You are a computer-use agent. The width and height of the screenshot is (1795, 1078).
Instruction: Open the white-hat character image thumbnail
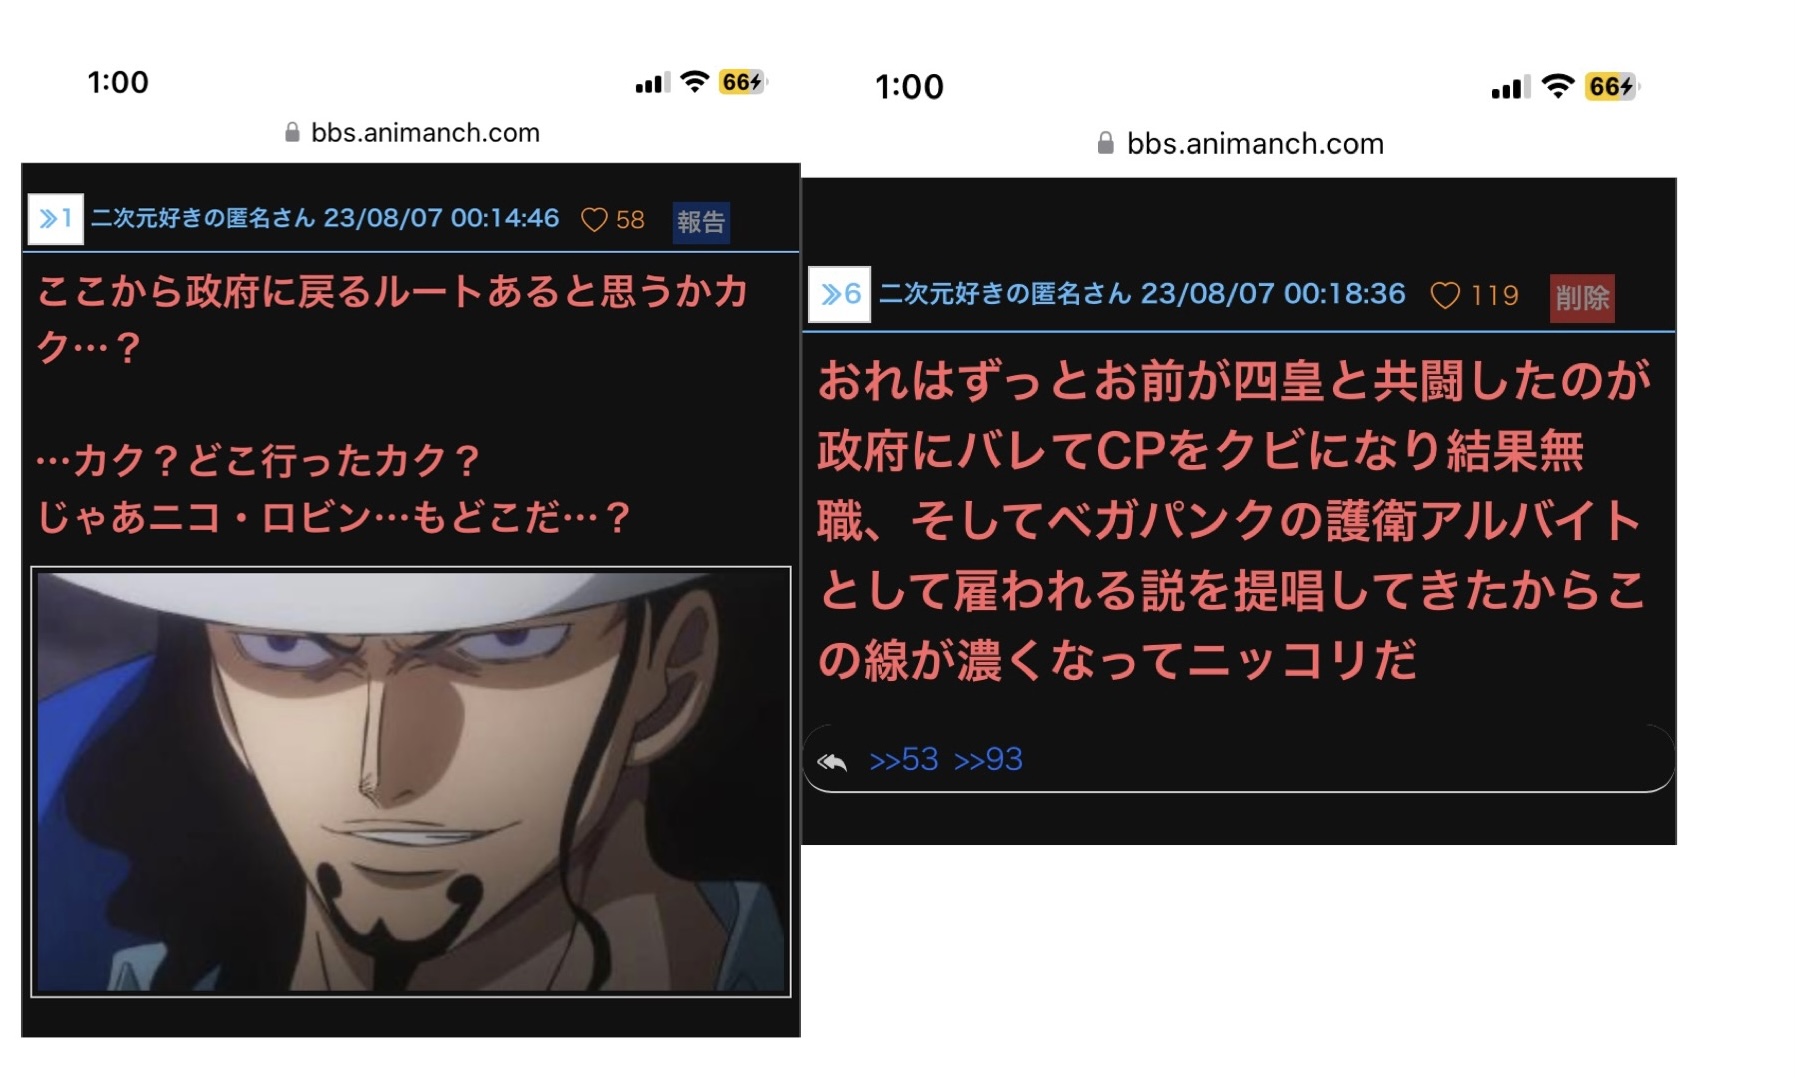[411, 782]
